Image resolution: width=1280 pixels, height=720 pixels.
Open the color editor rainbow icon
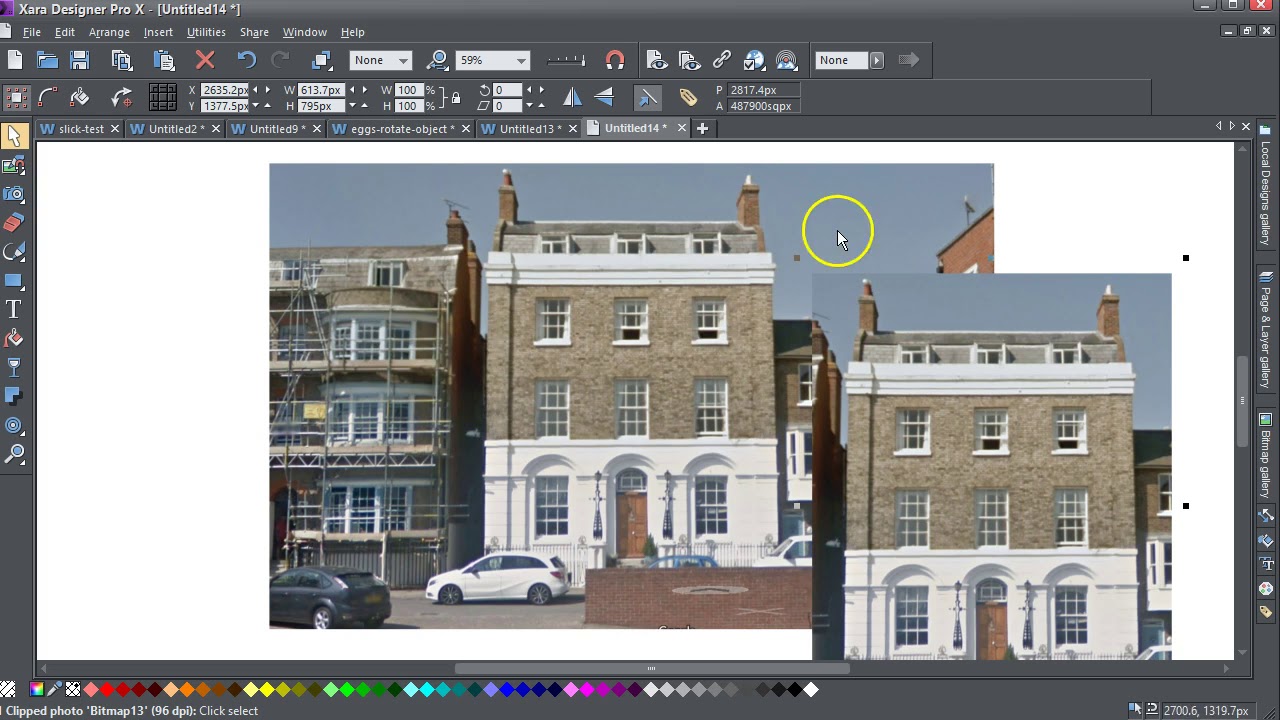(37, 689)
